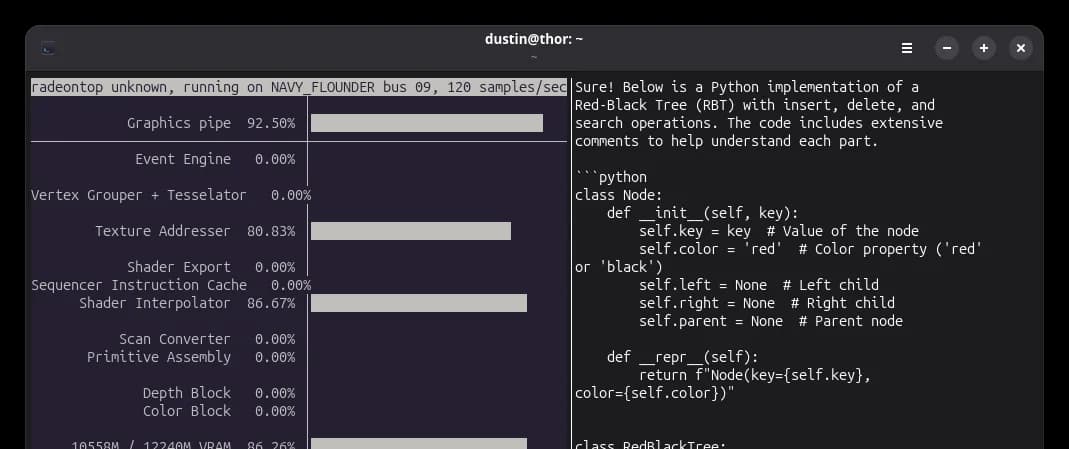
Task: Click the VRAM usage bar
Action: pos(419,444)
